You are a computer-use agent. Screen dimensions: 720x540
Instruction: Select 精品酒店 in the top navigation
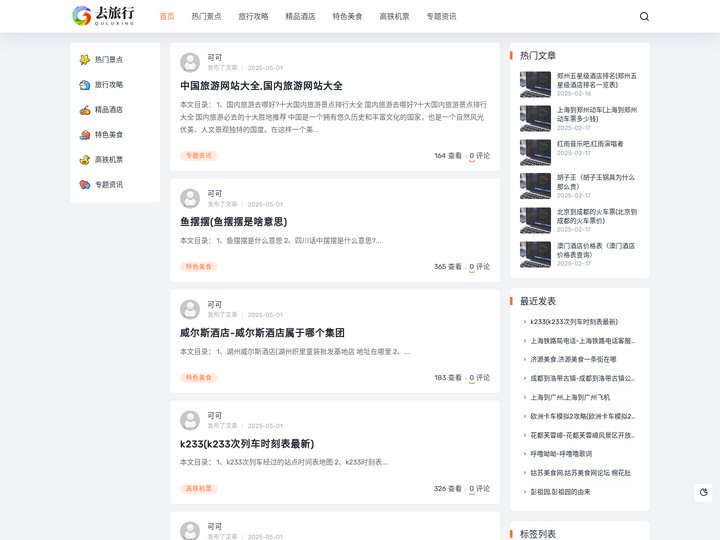(300, 17)
